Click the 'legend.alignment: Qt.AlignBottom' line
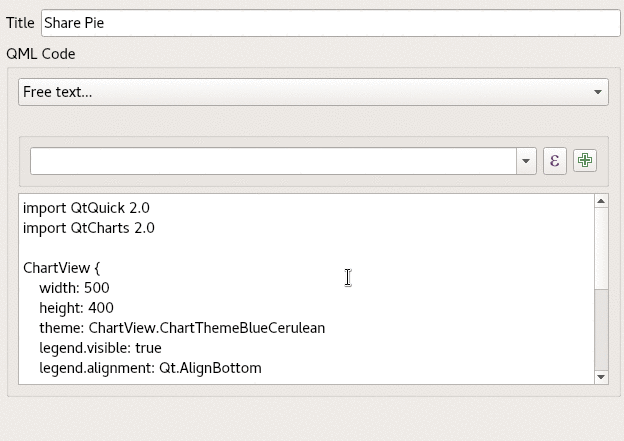Viewport: 624px width, 441px height. 150,368
